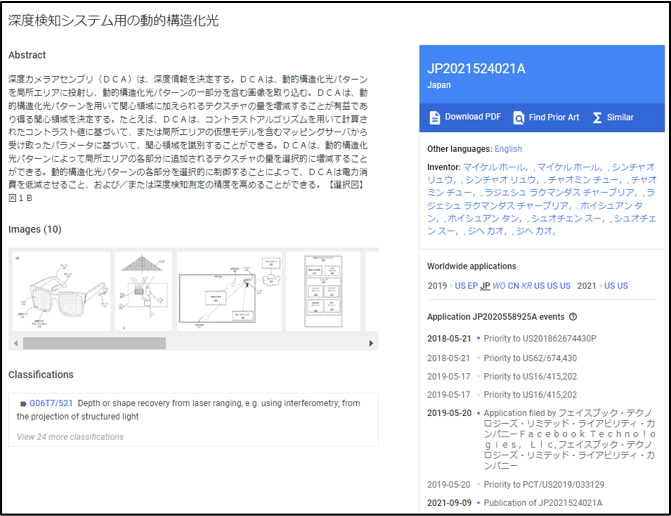Click the left arrow of image carousel
Viewport: 671px width, 516px height.
click(16, 343)
